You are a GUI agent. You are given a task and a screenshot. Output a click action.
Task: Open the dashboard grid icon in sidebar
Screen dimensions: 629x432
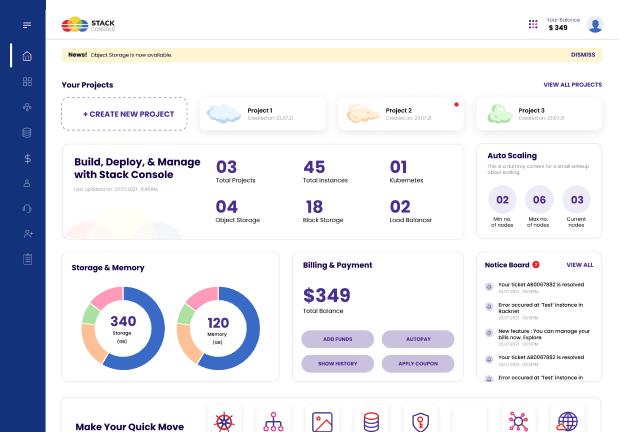click(27, 81)
